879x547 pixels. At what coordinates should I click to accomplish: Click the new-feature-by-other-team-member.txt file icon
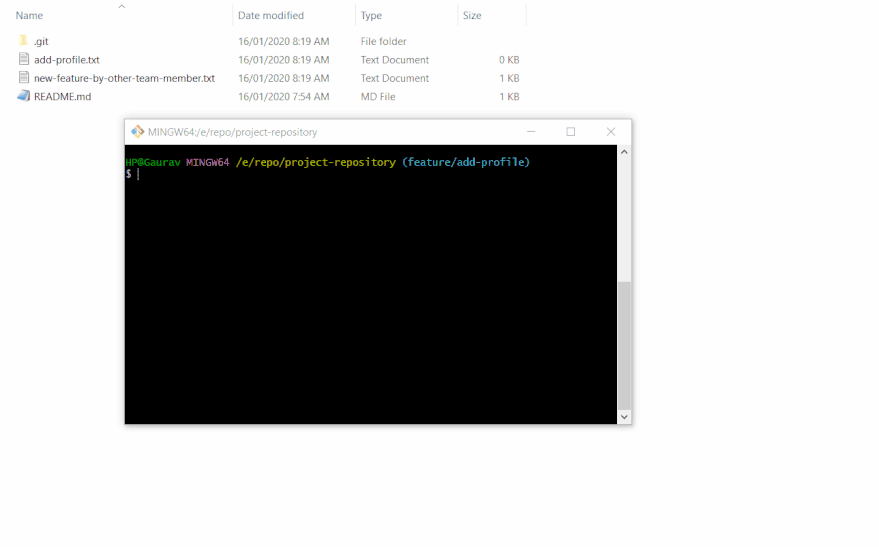pos(24,77)
